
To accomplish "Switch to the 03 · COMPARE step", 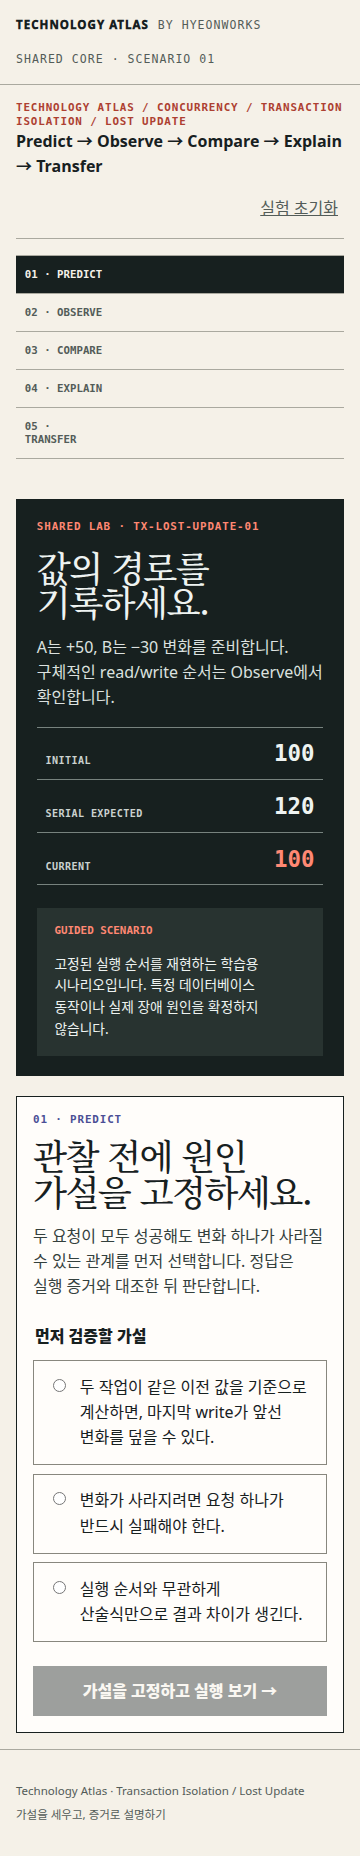I will click(180, 350).
